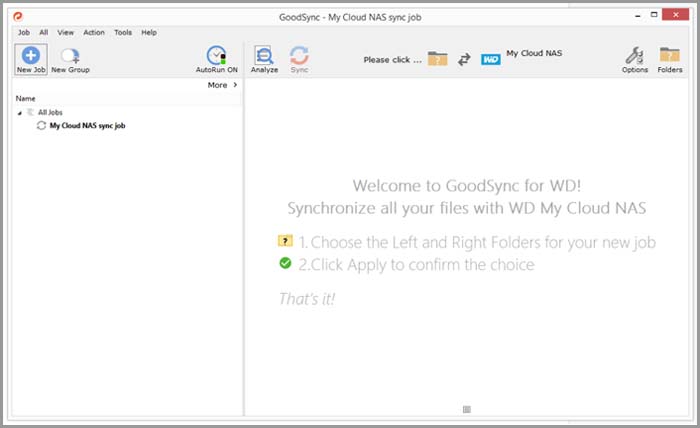
Task: Click the Name column header
Action: click(26, 99)
